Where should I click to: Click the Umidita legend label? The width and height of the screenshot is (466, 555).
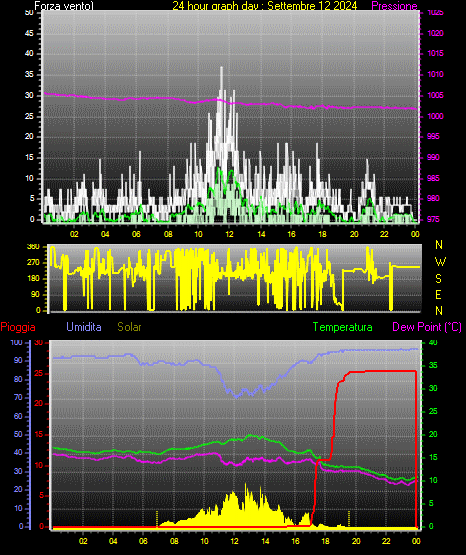84,327
